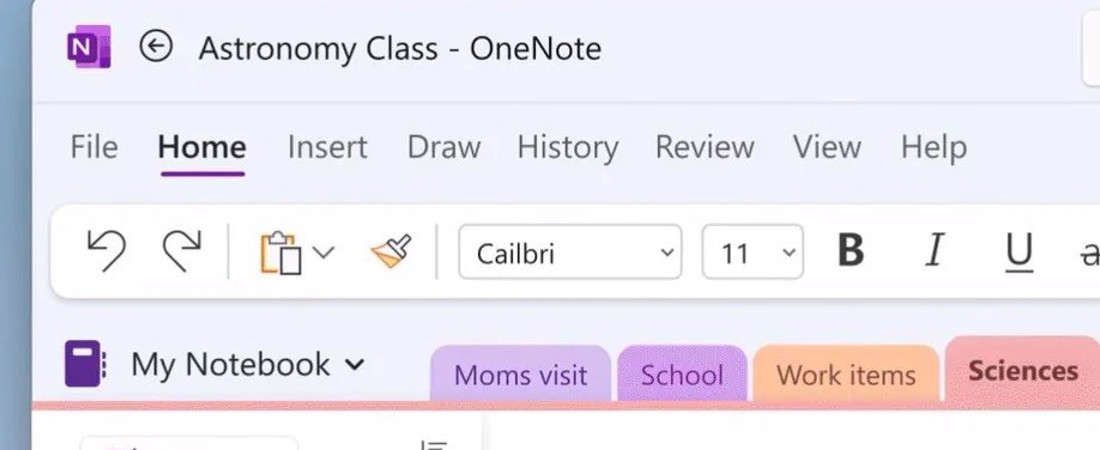This screenshot has width=1100, height=450.
Task: Click the Paste clipboard icon
Action: (281, 253)
